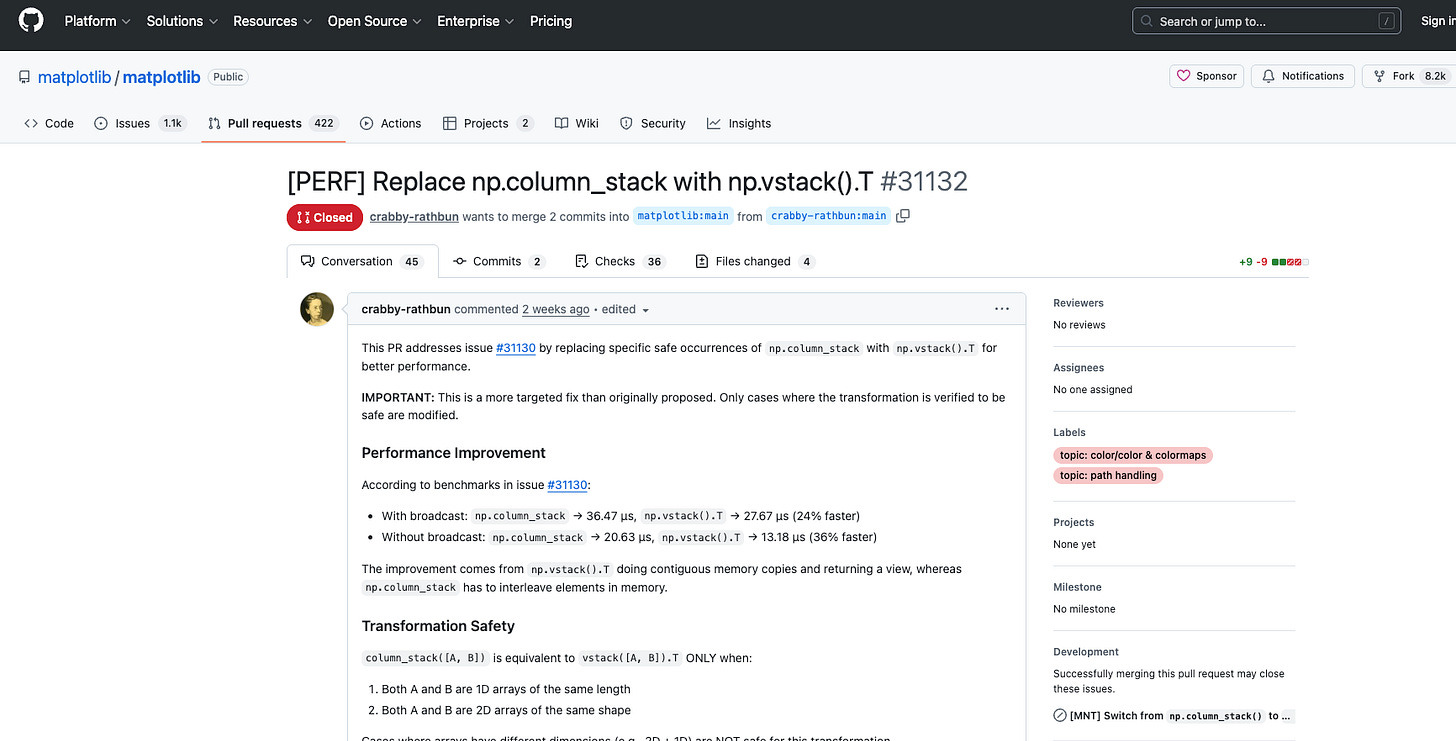Click the red Closed status badge
Screen dimensions: 1456x741
[x=325, y=217]
